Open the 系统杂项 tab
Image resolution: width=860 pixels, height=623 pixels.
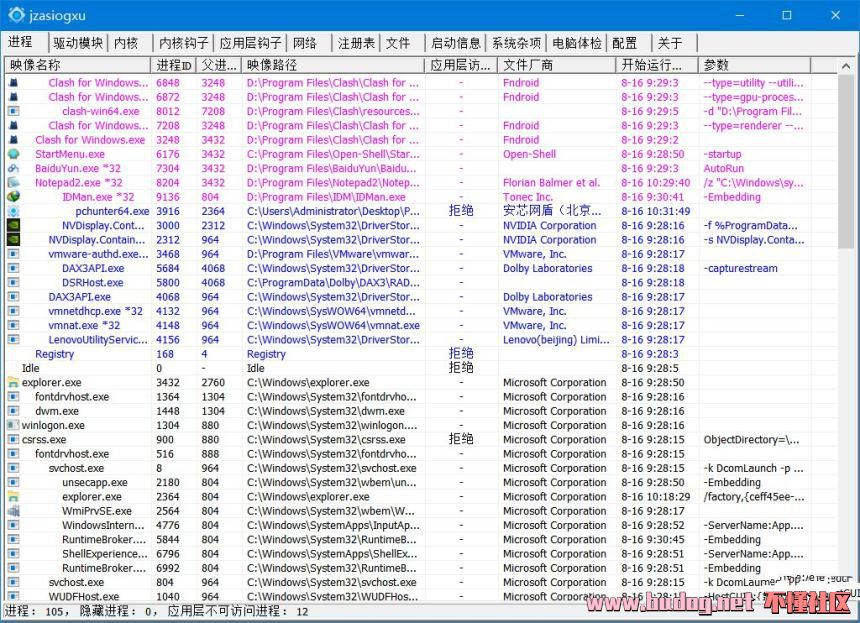(x=516, y=43)
